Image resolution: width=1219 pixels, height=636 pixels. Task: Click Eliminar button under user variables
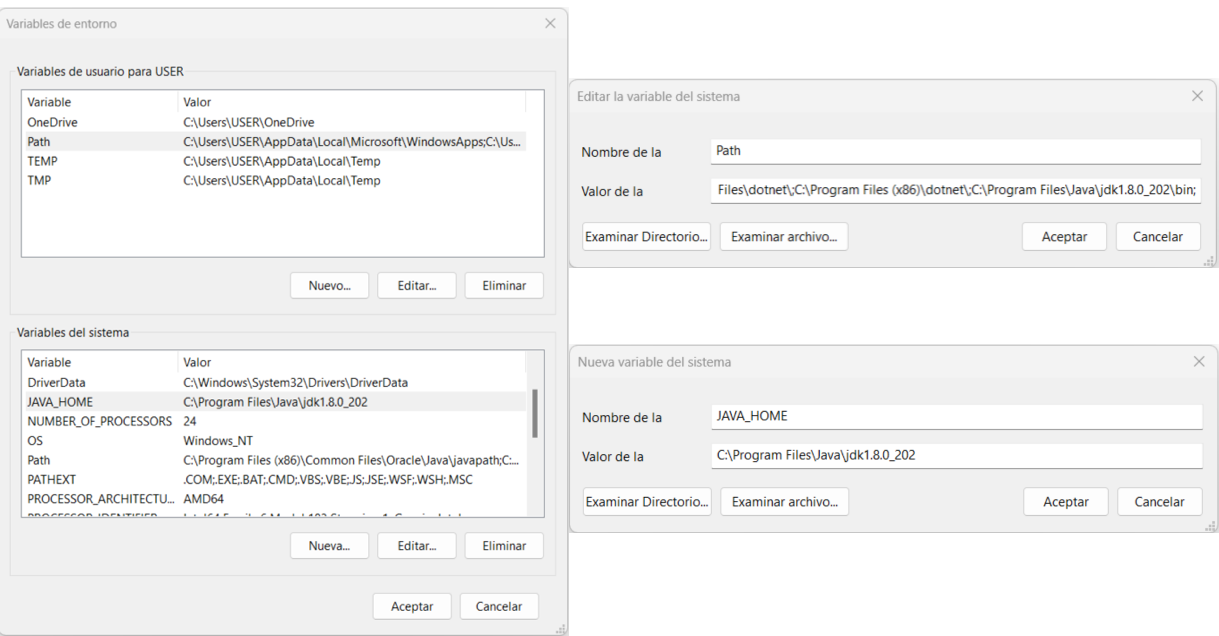[x=503, y=285]
